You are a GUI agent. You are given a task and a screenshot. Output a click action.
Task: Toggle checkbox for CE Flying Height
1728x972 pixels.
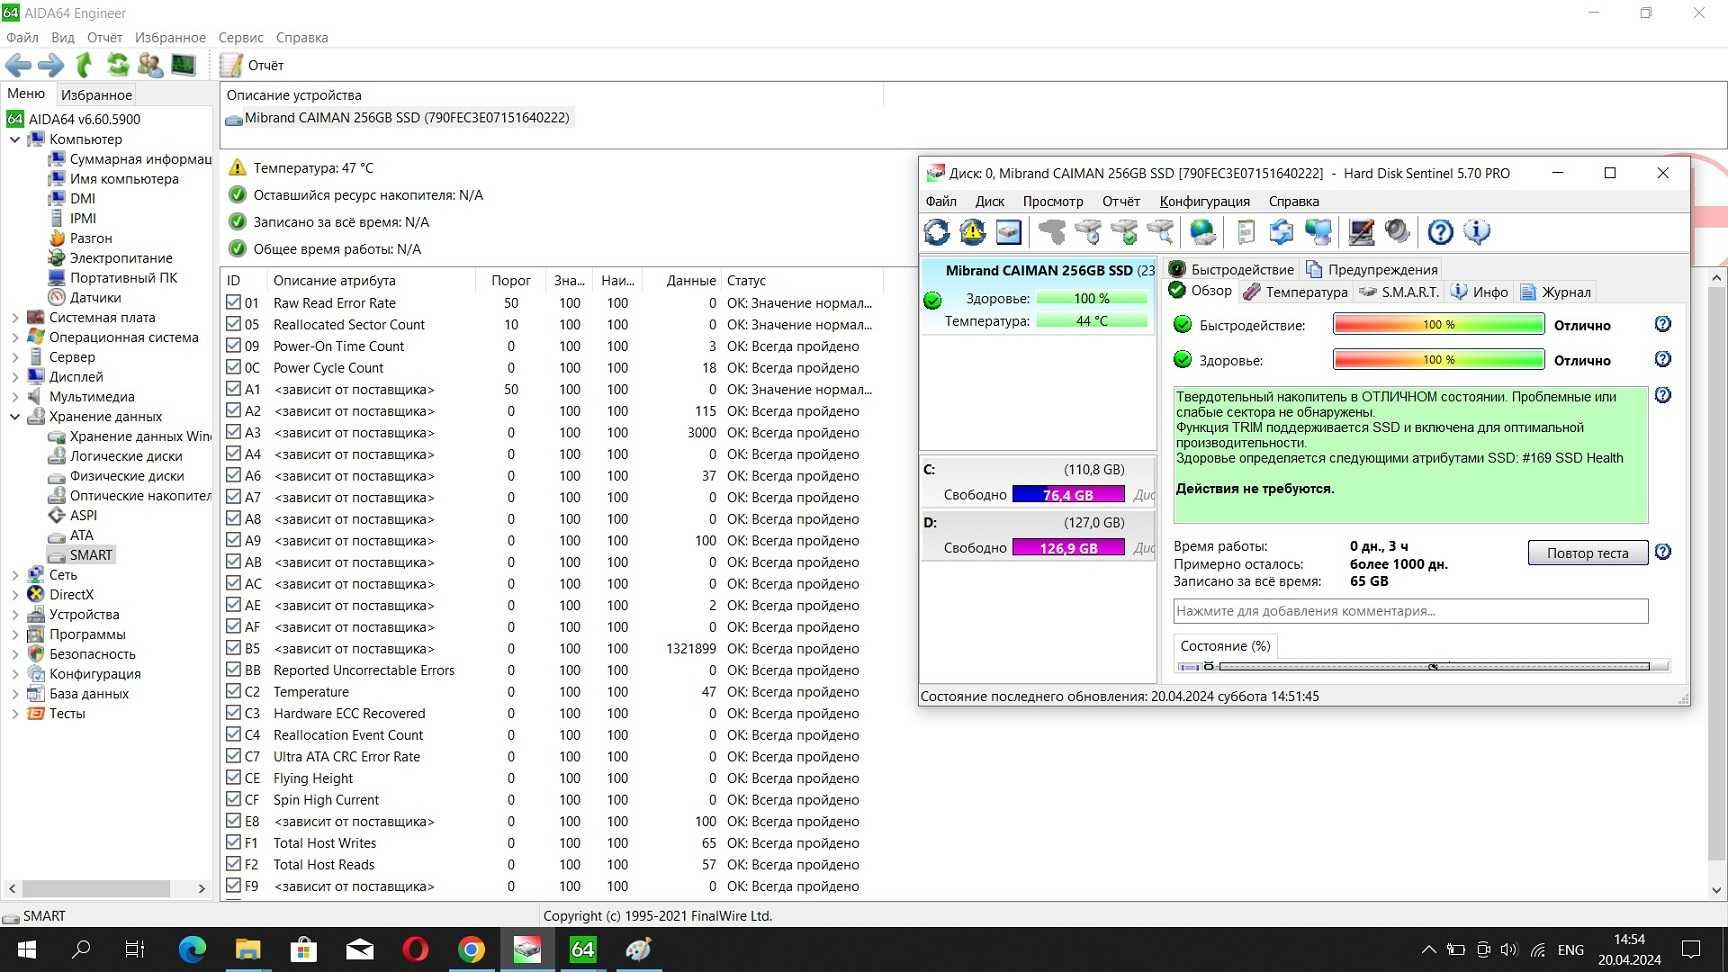[x=233, y=778]
